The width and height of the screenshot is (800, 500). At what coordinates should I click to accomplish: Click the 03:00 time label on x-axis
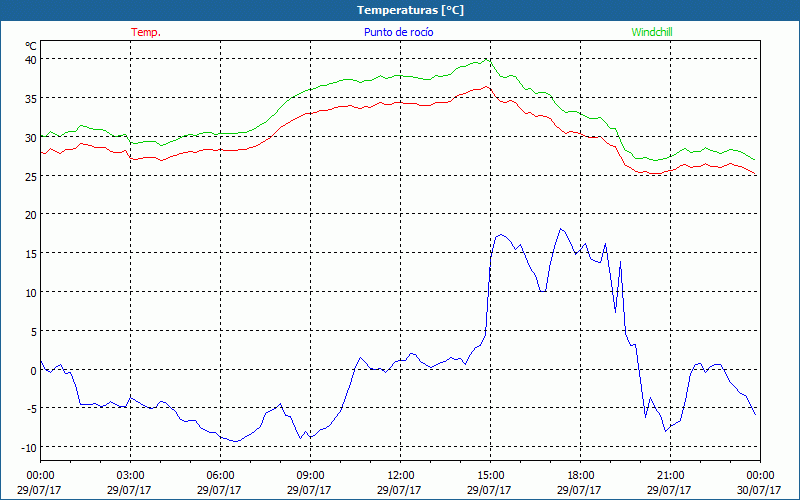130,476
